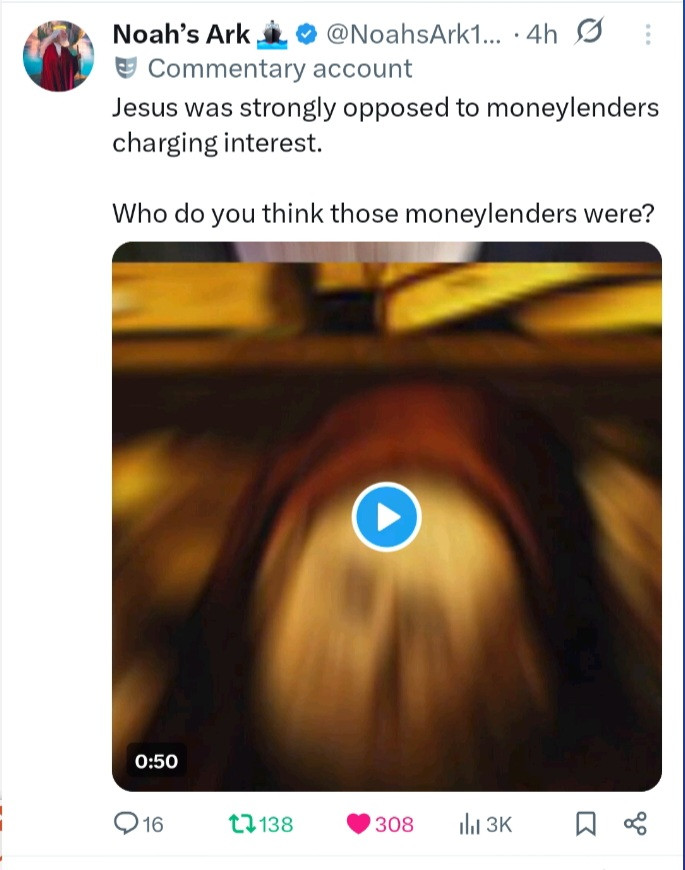685x870 pixels.
Task: Bookmark this post
Action: [x=586, y=824]
